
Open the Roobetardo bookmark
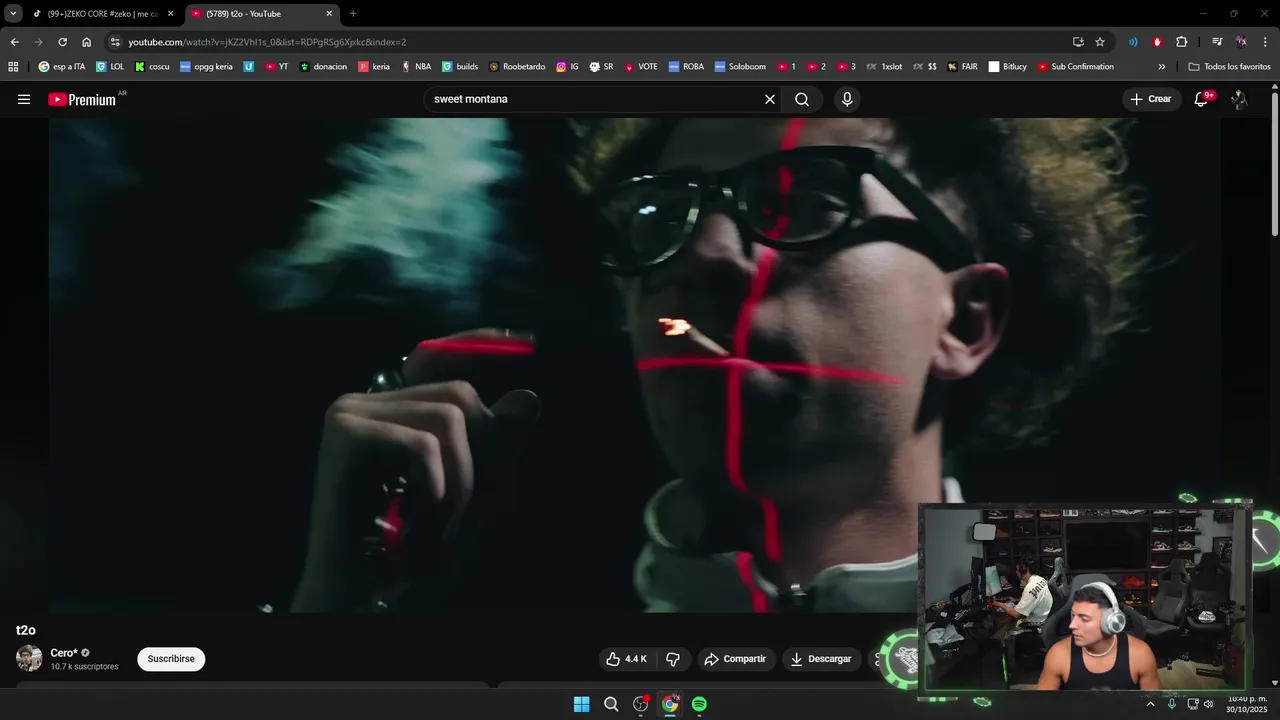(517, 67)
